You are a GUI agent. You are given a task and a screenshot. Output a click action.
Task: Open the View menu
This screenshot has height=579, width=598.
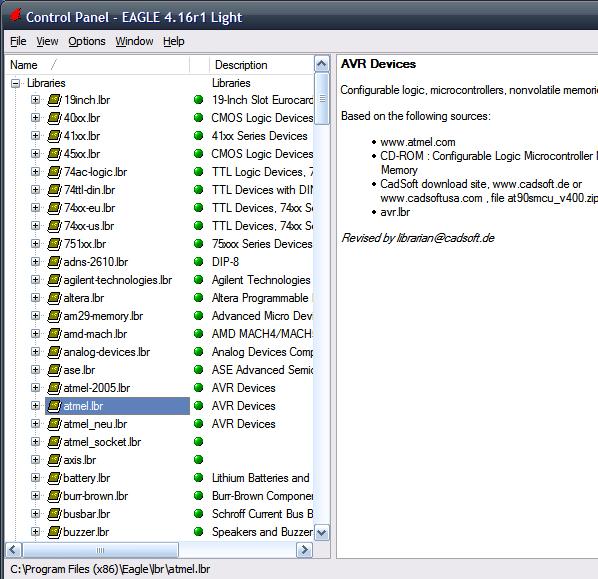[47, 41]
